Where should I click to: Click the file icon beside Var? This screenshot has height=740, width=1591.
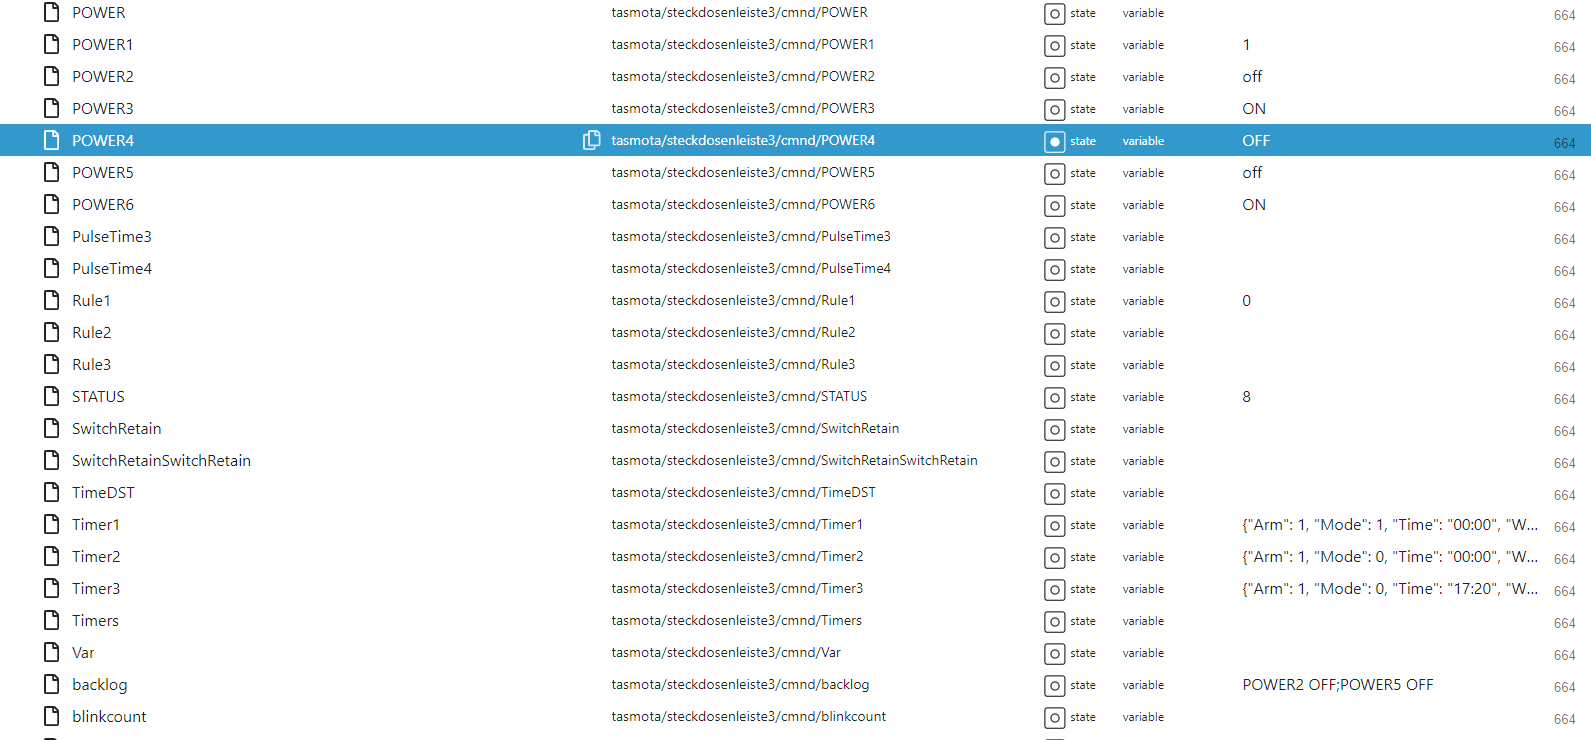[52, 652]
